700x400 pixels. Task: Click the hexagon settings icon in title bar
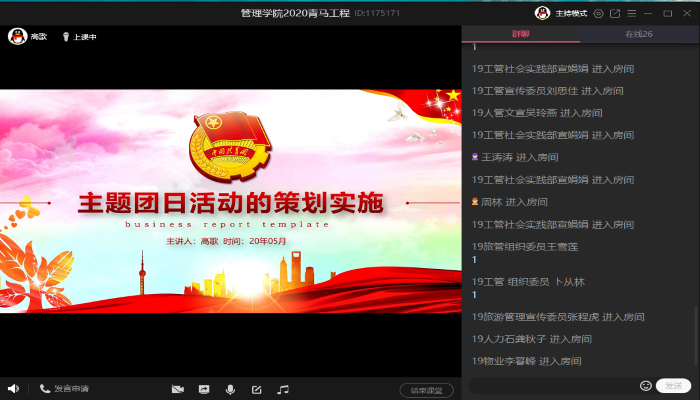(598, 13)
